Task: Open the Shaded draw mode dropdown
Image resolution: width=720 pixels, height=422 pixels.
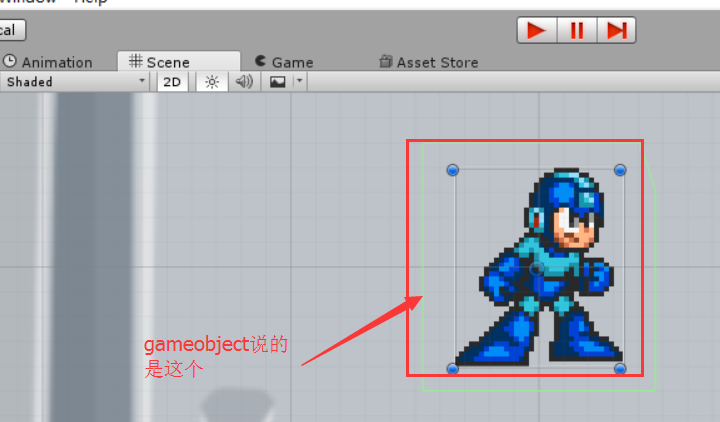Action: 75,82
